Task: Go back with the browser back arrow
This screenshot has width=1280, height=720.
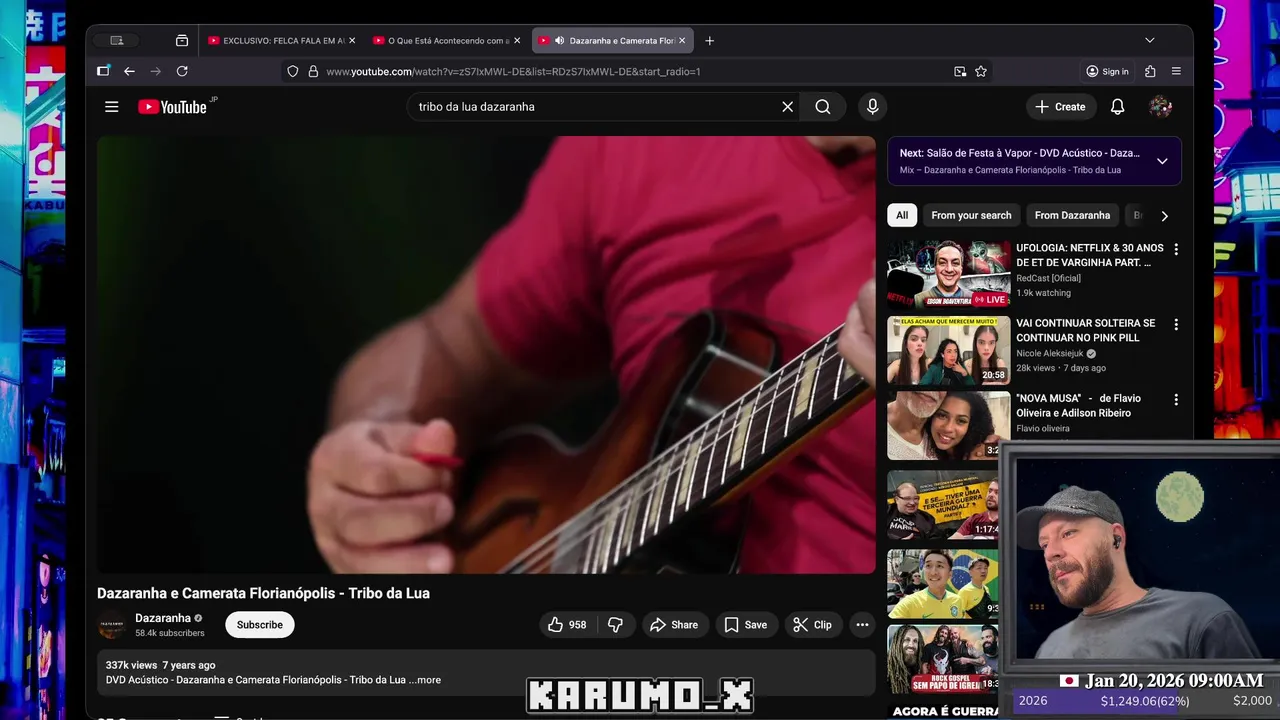Action: click(x=129, y=71)
